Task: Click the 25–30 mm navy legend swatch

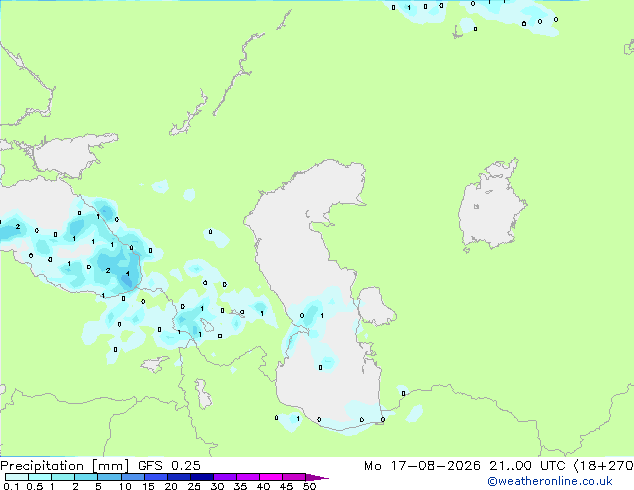Action: (201, 477)
